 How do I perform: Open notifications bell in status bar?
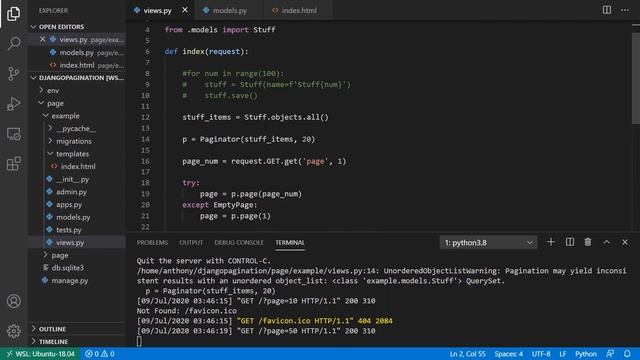tap(627, 354)
